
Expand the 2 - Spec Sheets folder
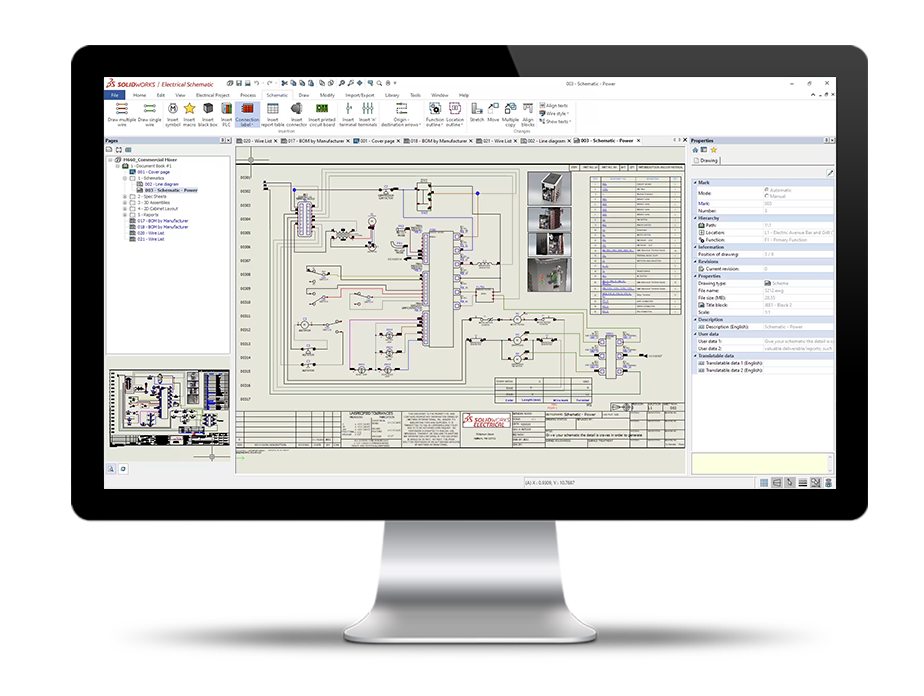pyautogui.click(x=125, y=196)
